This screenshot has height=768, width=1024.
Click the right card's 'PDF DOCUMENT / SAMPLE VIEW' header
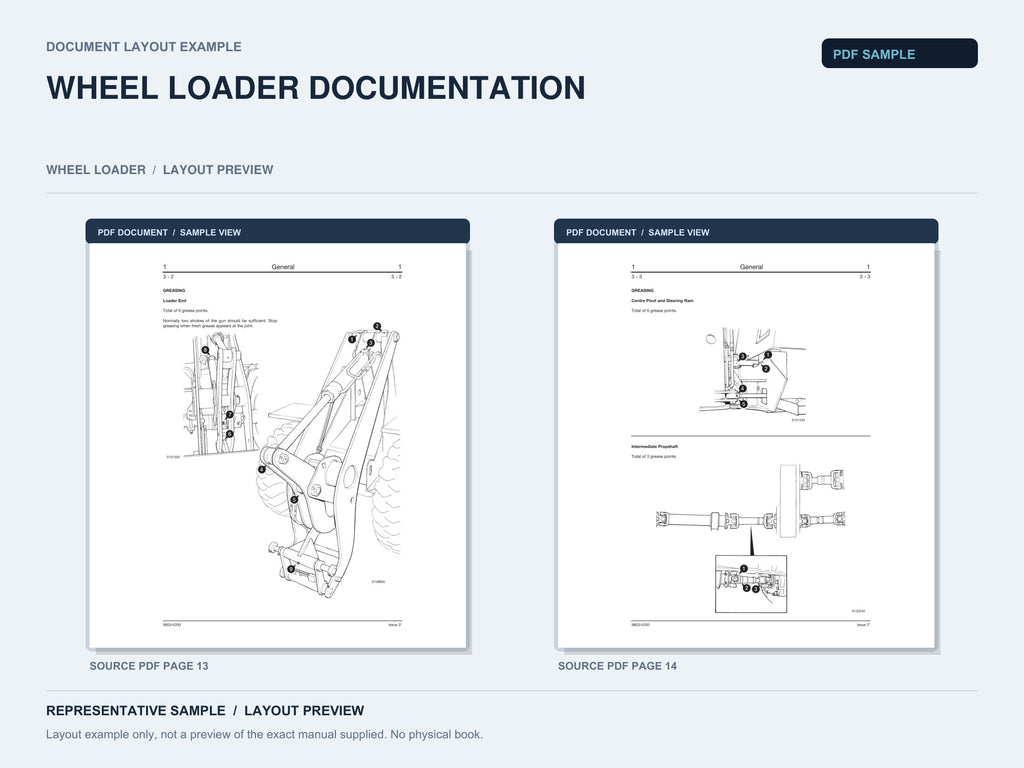[746, 232]
